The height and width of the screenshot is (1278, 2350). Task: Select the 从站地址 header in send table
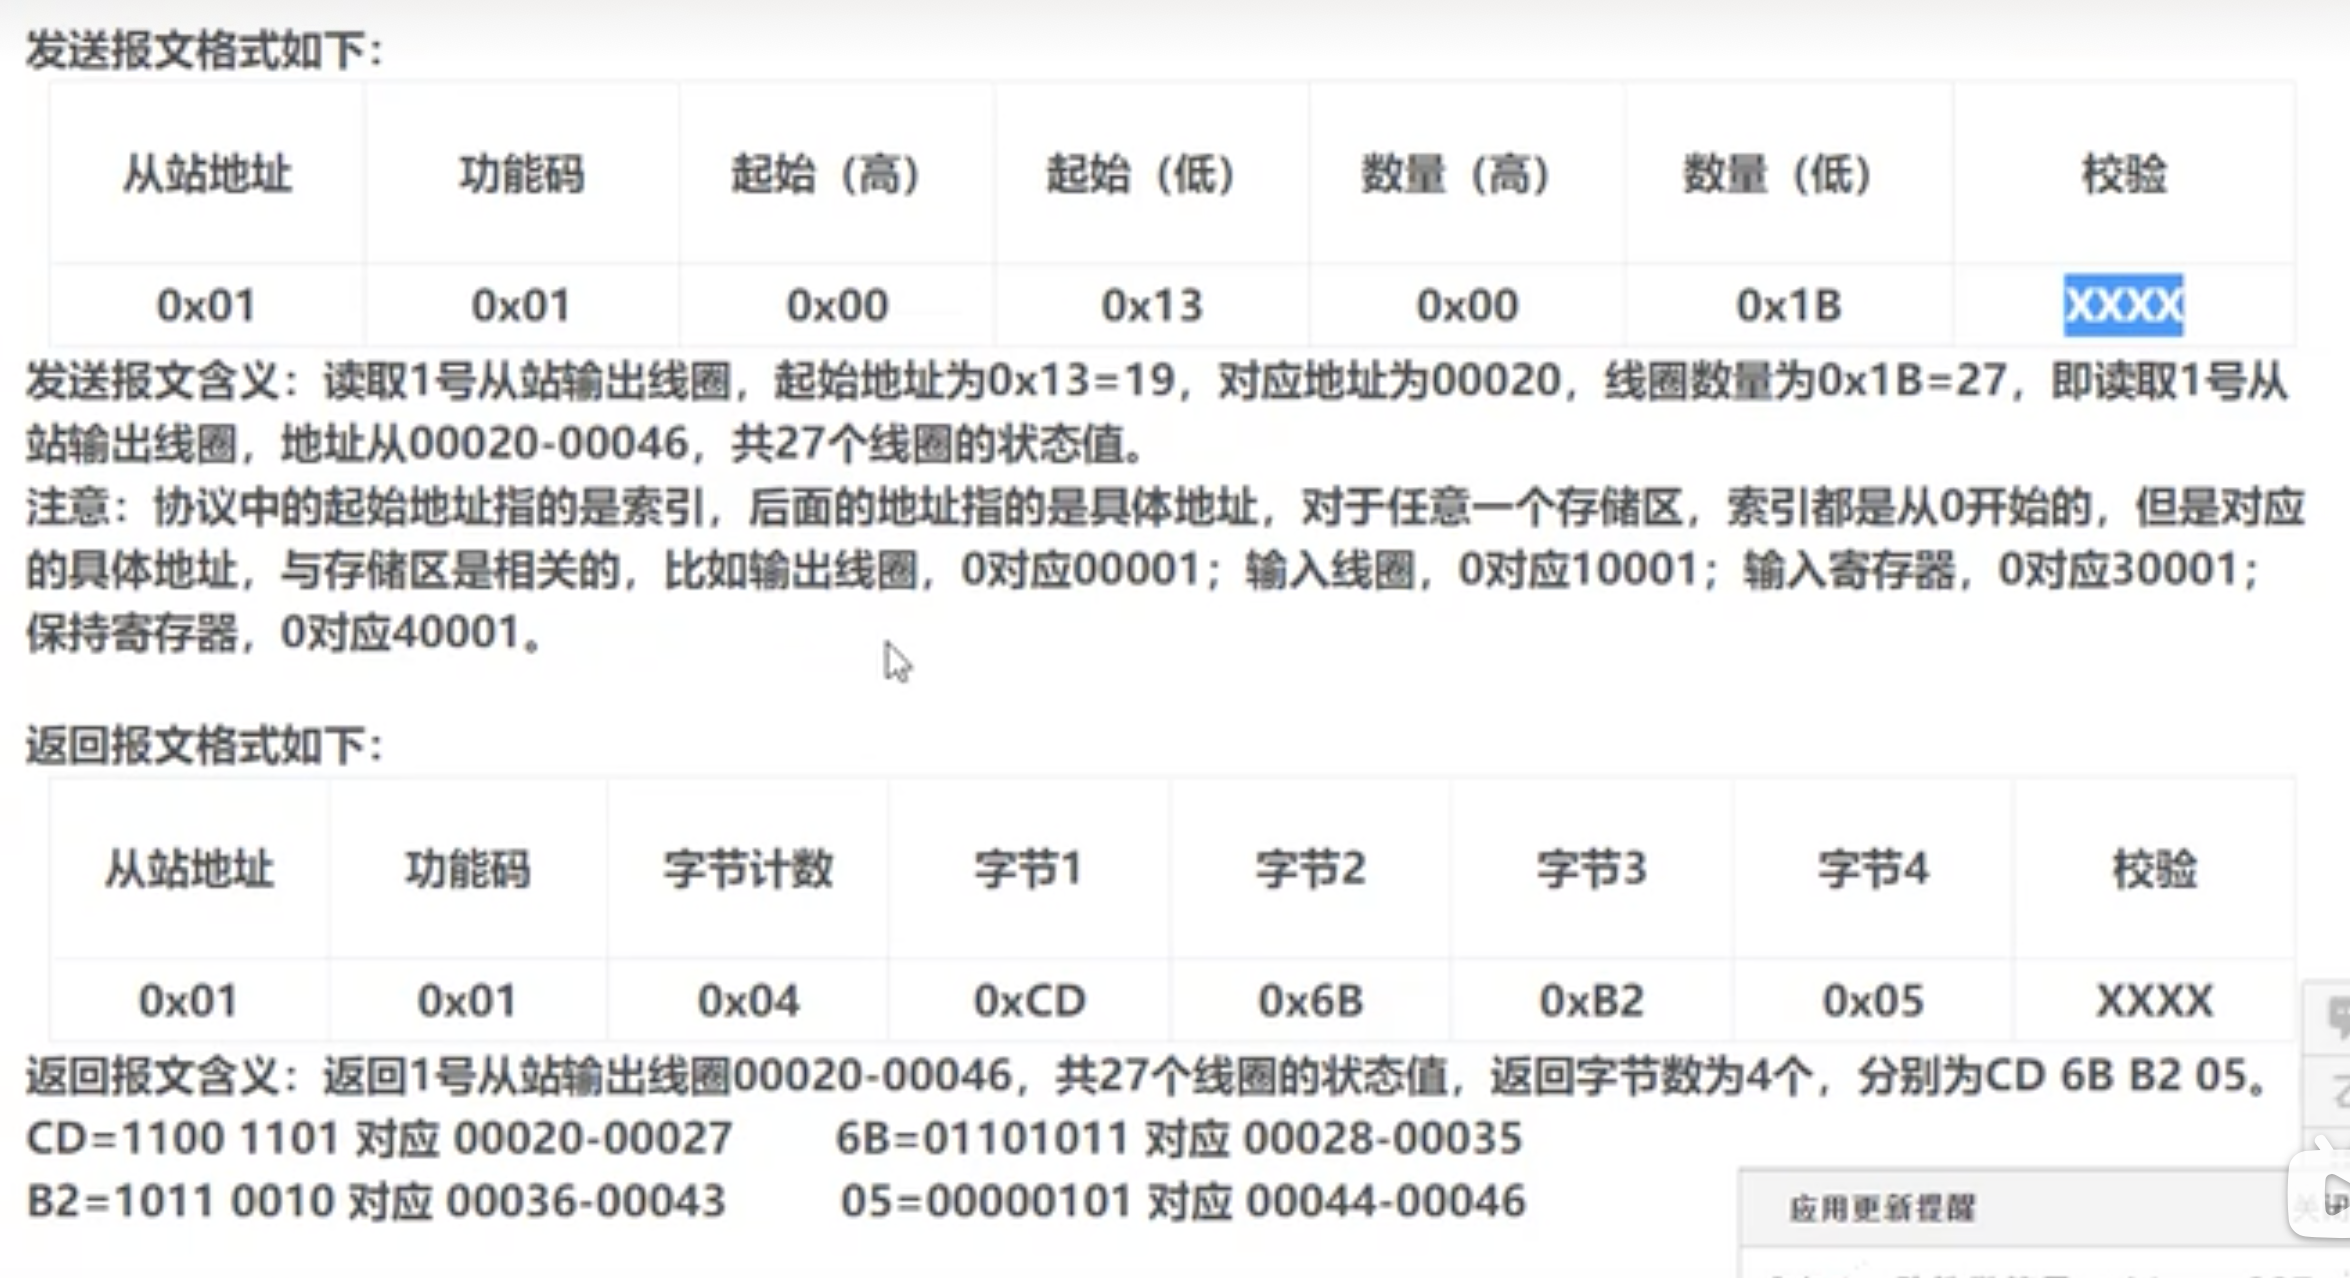[206, 174]
